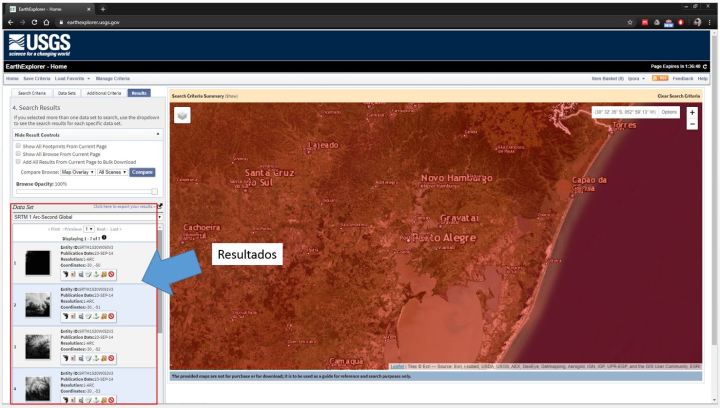This screenshot has width=720, height=408.
Task: Tick Add All Results to Bulk Download
Action: click(x=18, y=161)
